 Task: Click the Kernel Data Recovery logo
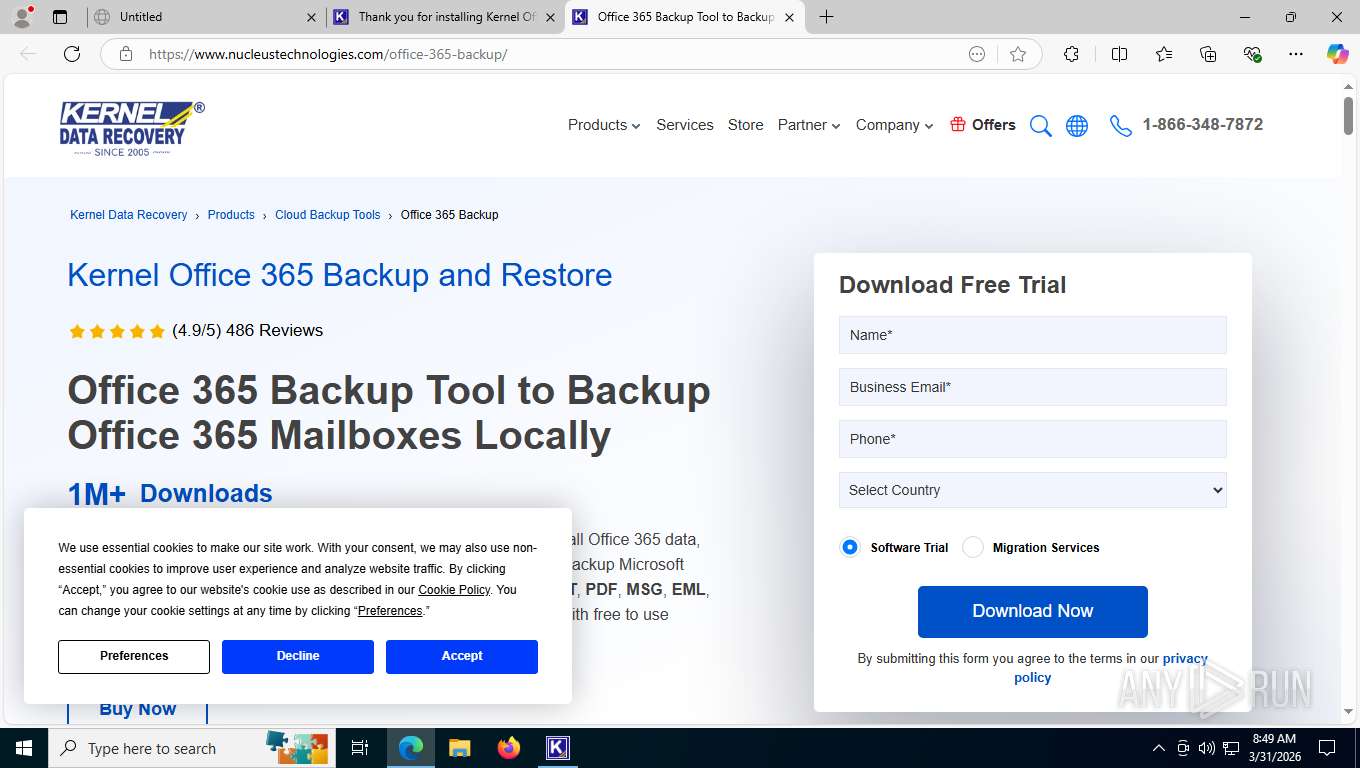[x=131, y=128]
